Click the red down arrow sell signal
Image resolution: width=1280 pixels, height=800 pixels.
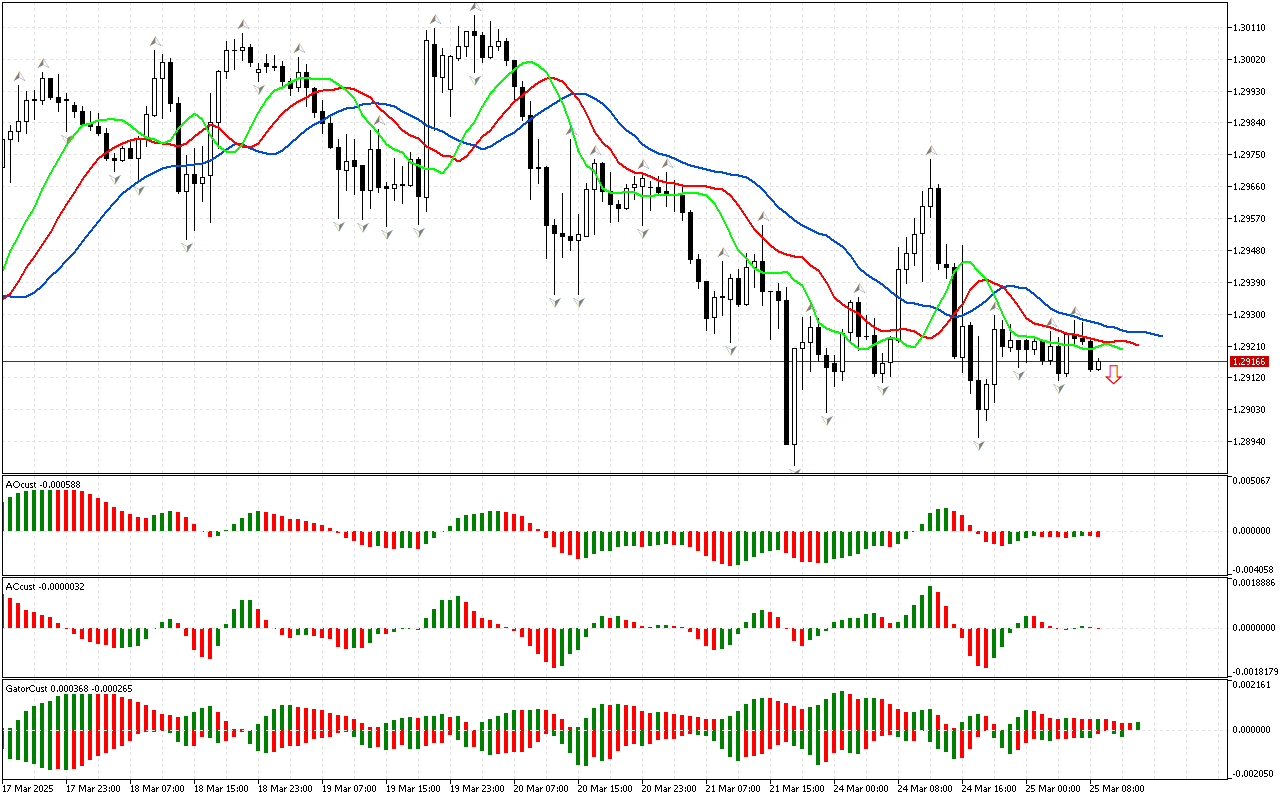pyautogui.click(x=1113, y=375)
